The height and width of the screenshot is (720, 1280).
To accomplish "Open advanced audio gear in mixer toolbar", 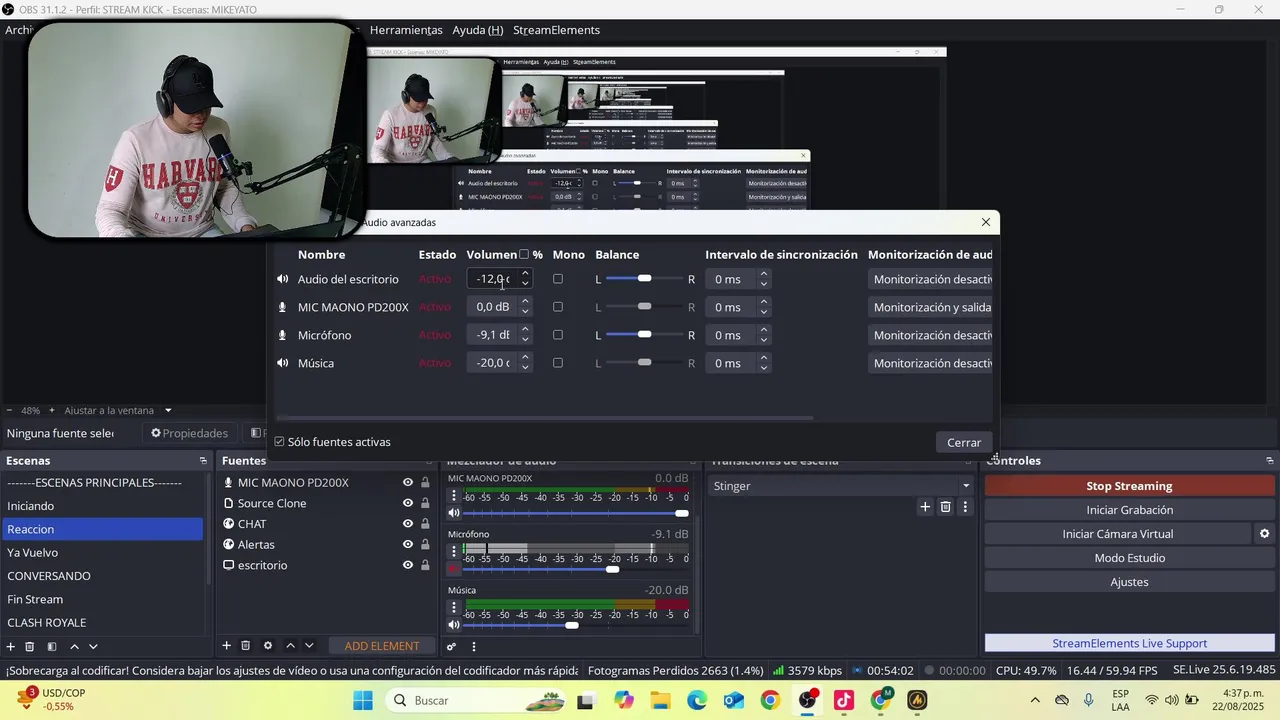I will tap(452, 647).
